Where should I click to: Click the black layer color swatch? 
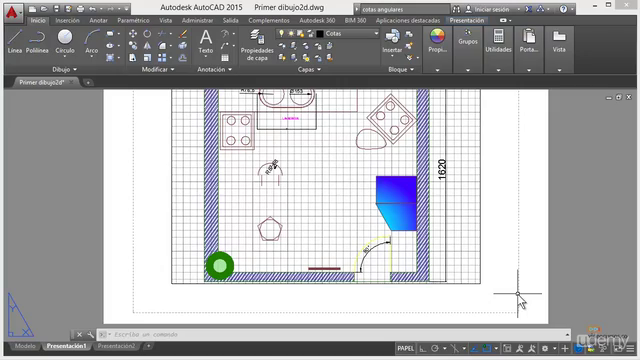click(320, 33)
